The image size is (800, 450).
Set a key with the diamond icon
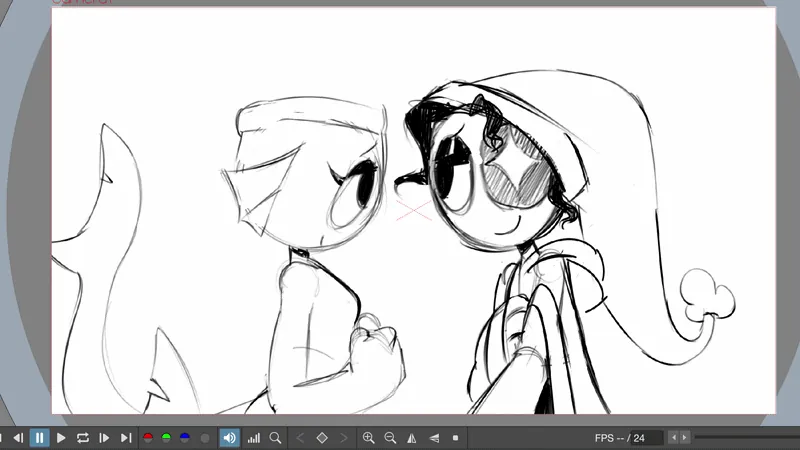coord(322,438)
